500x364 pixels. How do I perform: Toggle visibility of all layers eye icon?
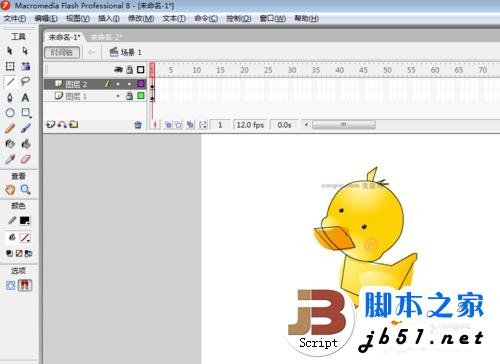[118, 70]
